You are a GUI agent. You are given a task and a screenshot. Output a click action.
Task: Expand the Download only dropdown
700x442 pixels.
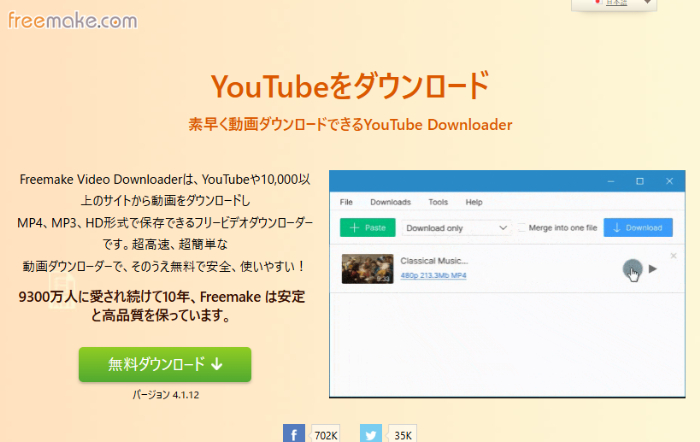[456, 228]
